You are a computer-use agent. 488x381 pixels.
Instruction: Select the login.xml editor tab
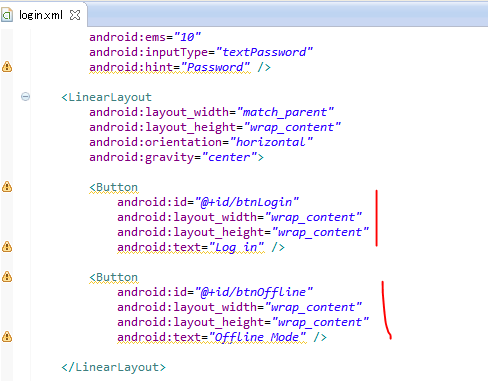41,15
